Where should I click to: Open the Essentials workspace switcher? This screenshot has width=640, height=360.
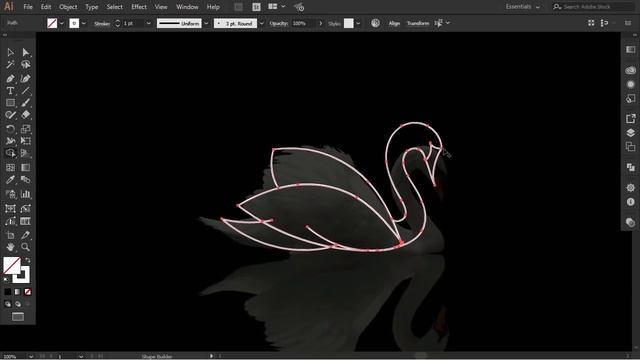pyautogui.click(x=522, y=7)
